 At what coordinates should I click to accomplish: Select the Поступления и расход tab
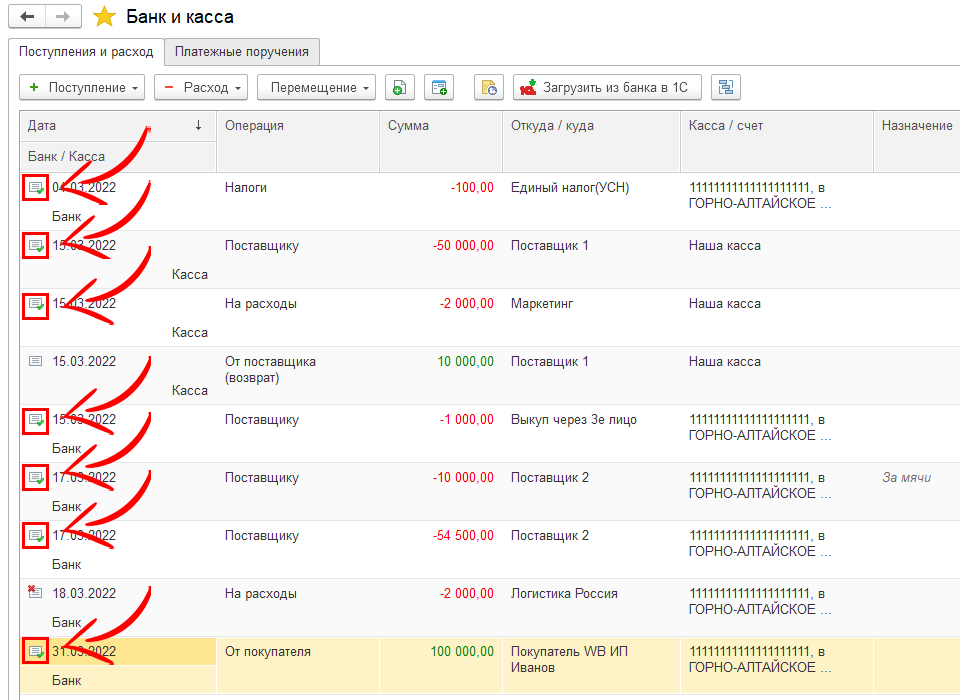tap(85, 51)
